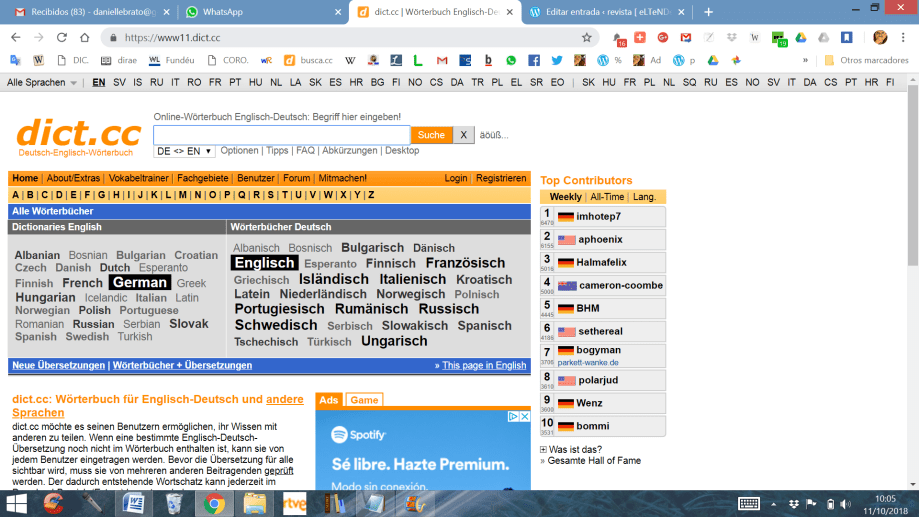The image size is (919, 517).
Task: Expand the bookmarks overflow chevron
Action: pyautogui.click(x=805, y=60)
